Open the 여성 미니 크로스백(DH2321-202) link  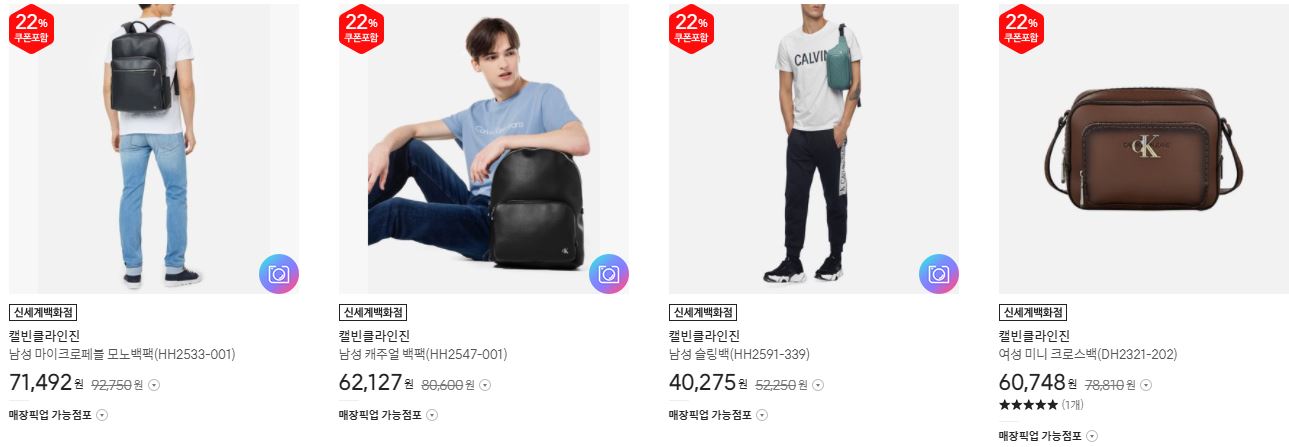[x=1089, y=354]
